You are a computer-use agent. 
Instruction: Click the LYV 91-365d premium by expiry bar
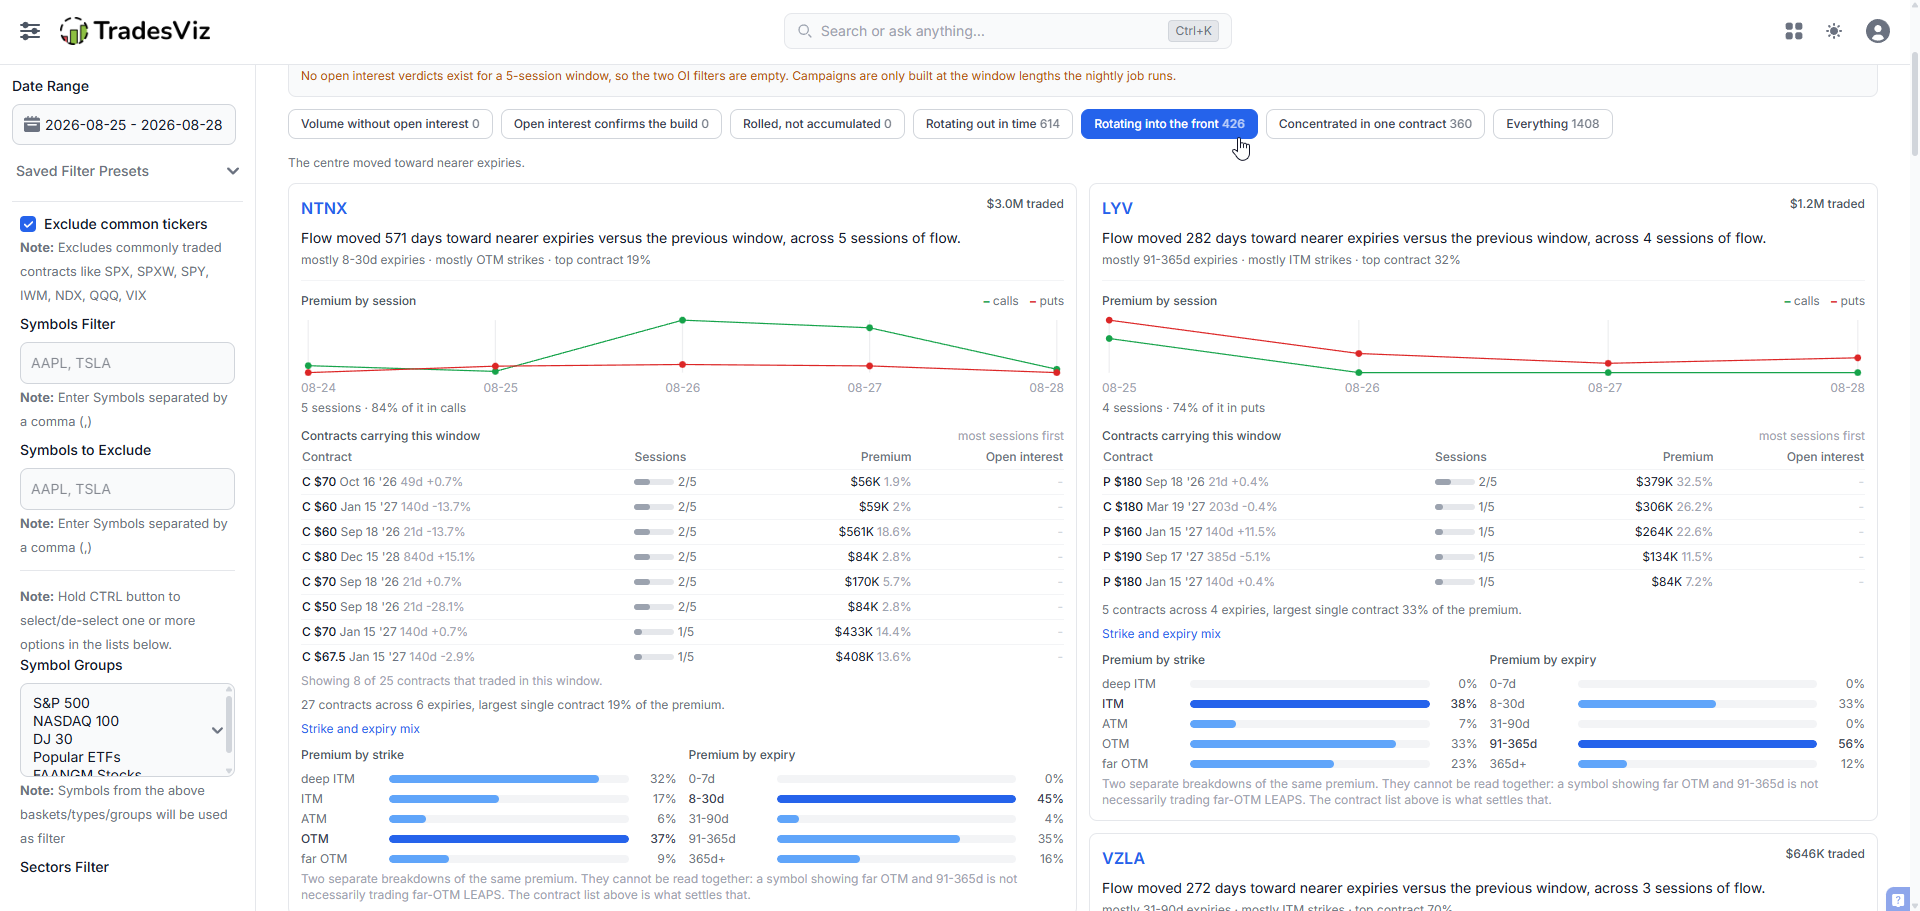point(1697,744)
